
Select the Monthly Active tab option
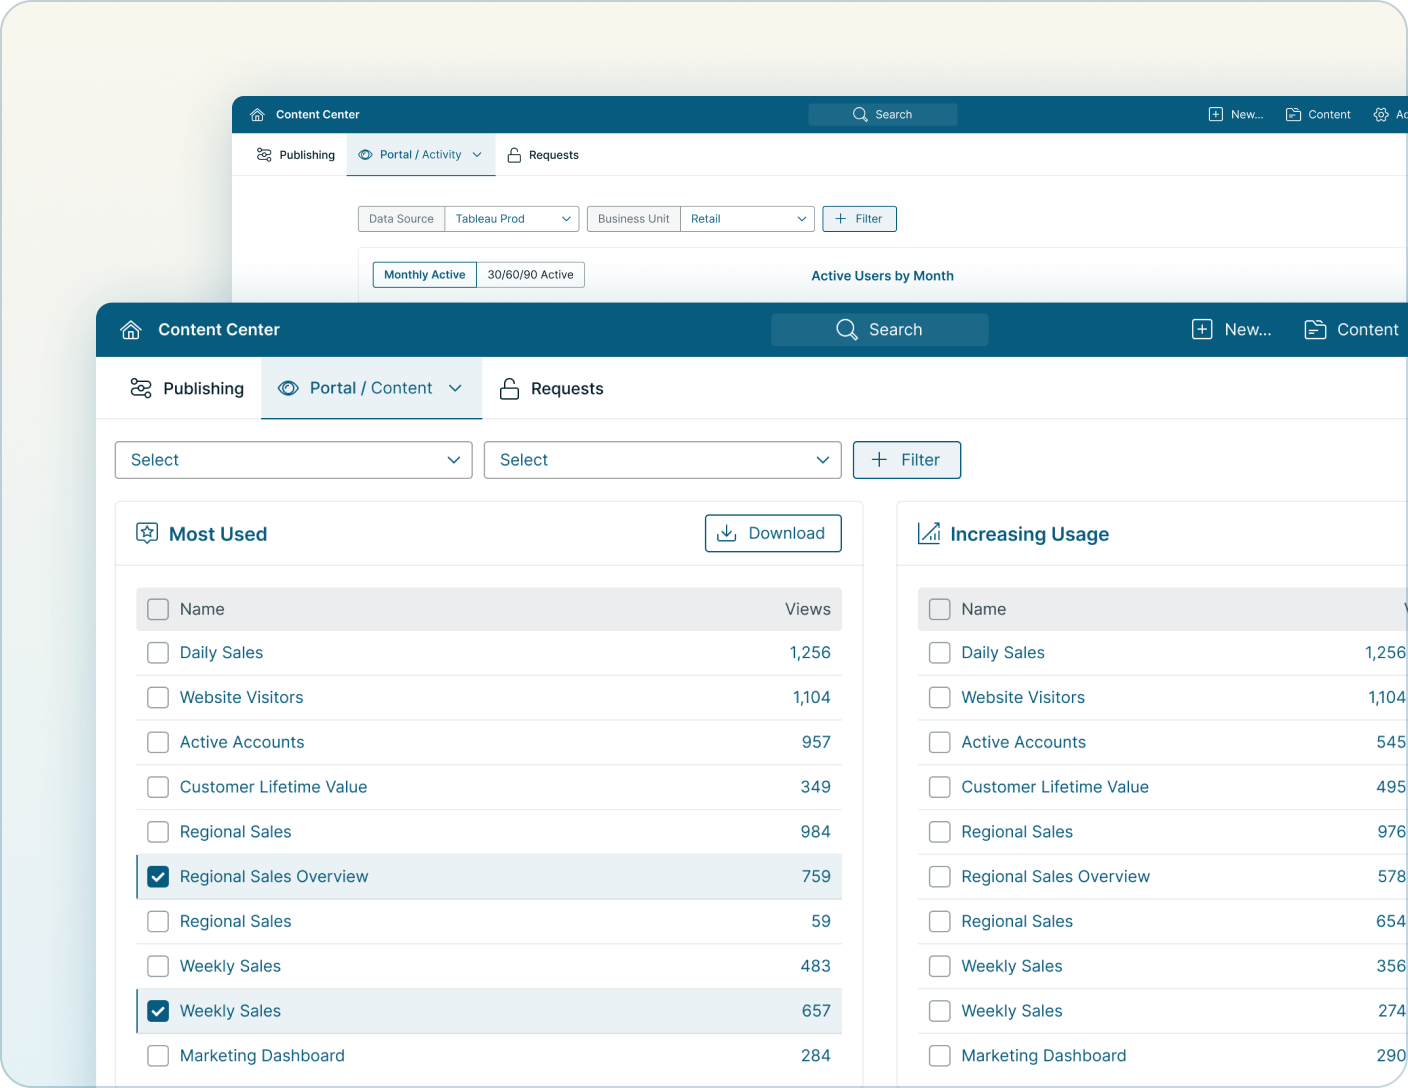424,274
